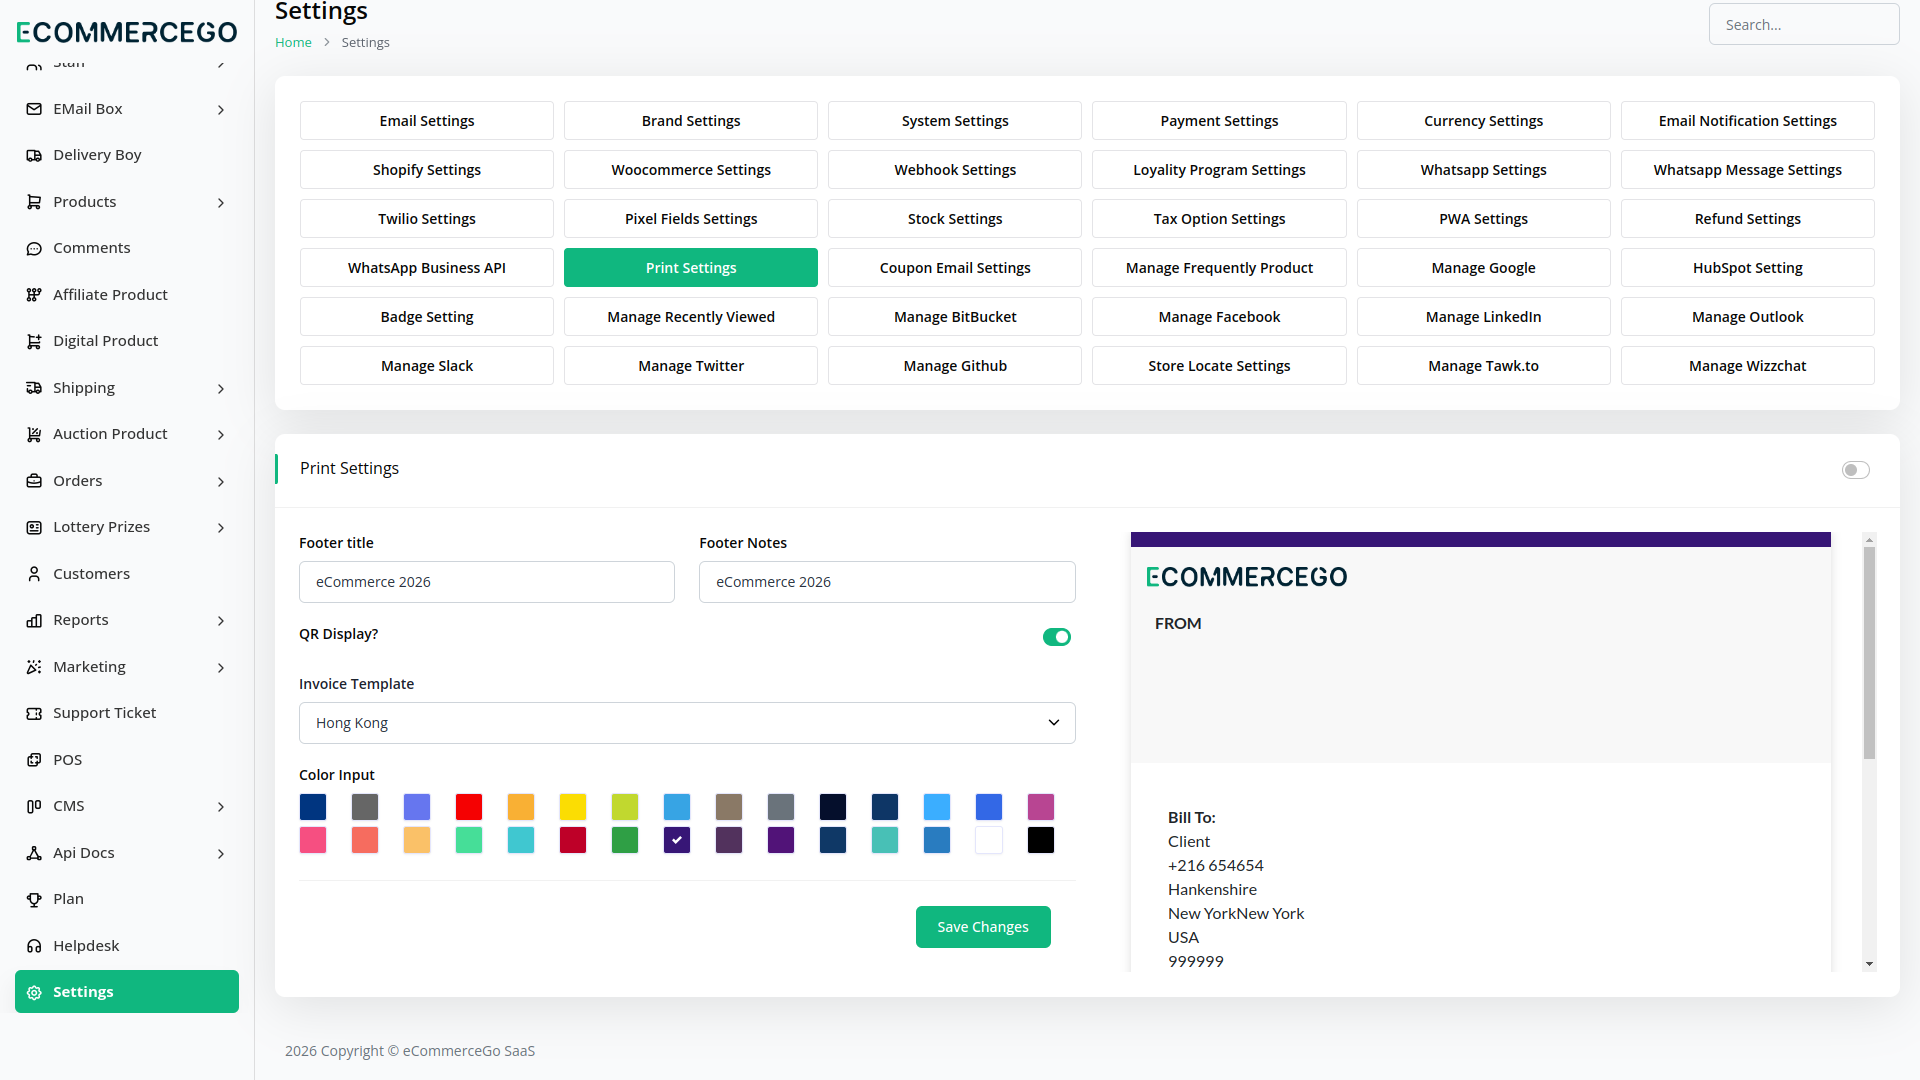
Task: Click the invoice preview scrollbar
Action: click(x=1869, y=652)
